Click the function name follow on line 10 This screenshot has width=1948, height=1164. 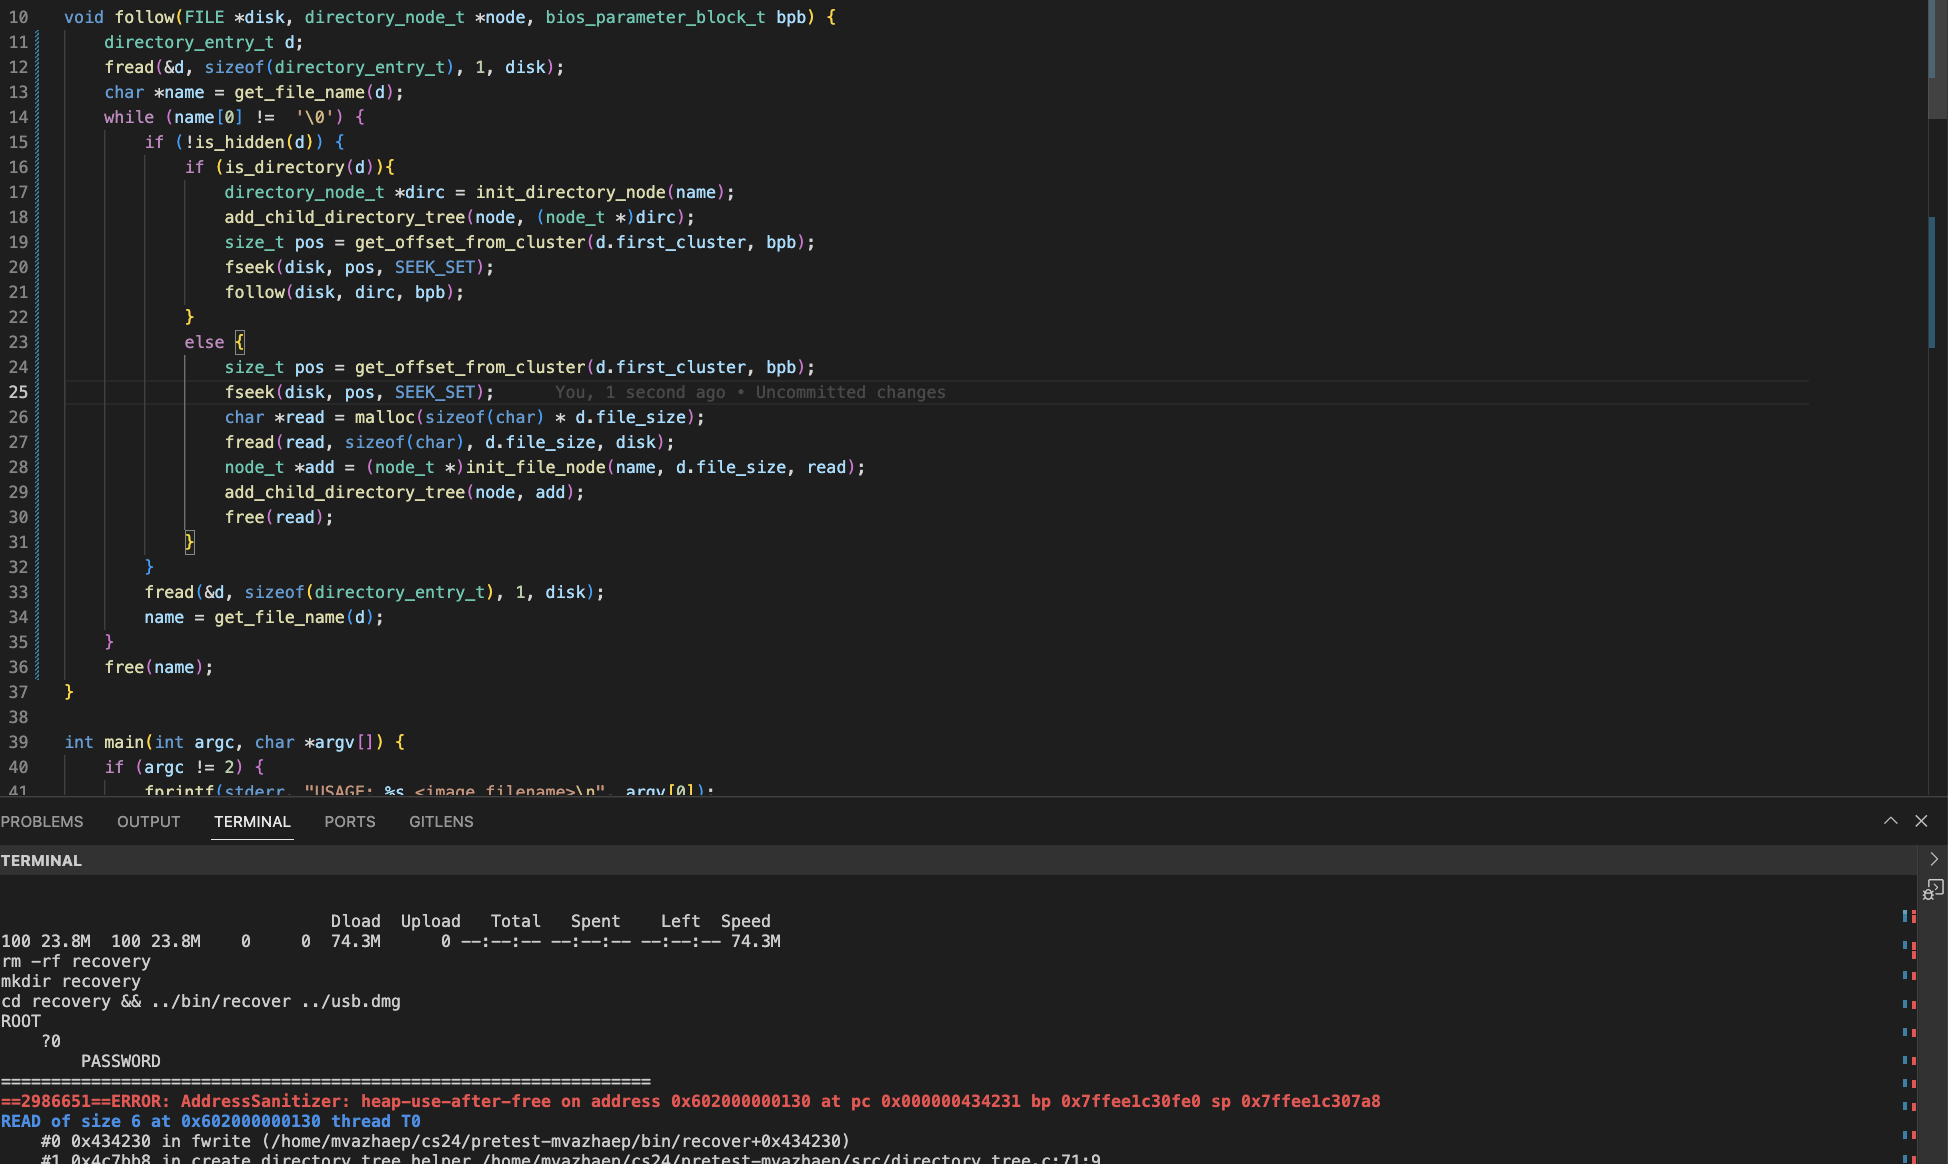[x=144, y=17]
